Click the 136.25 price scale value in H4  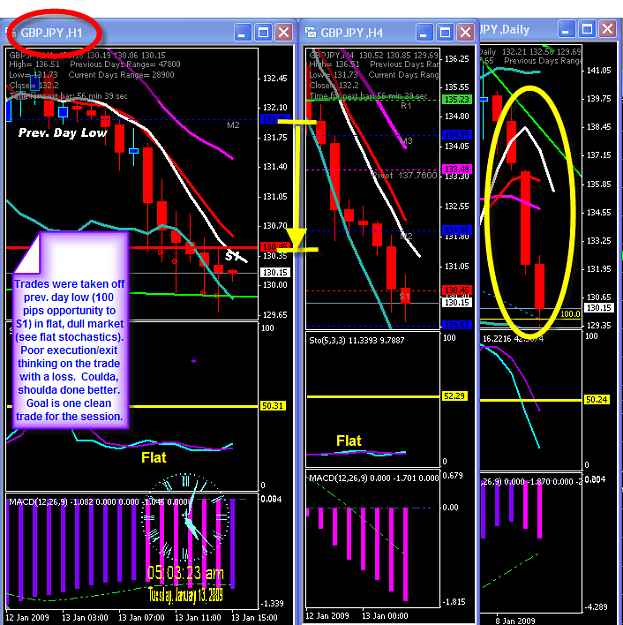click(x=457, y=59)
